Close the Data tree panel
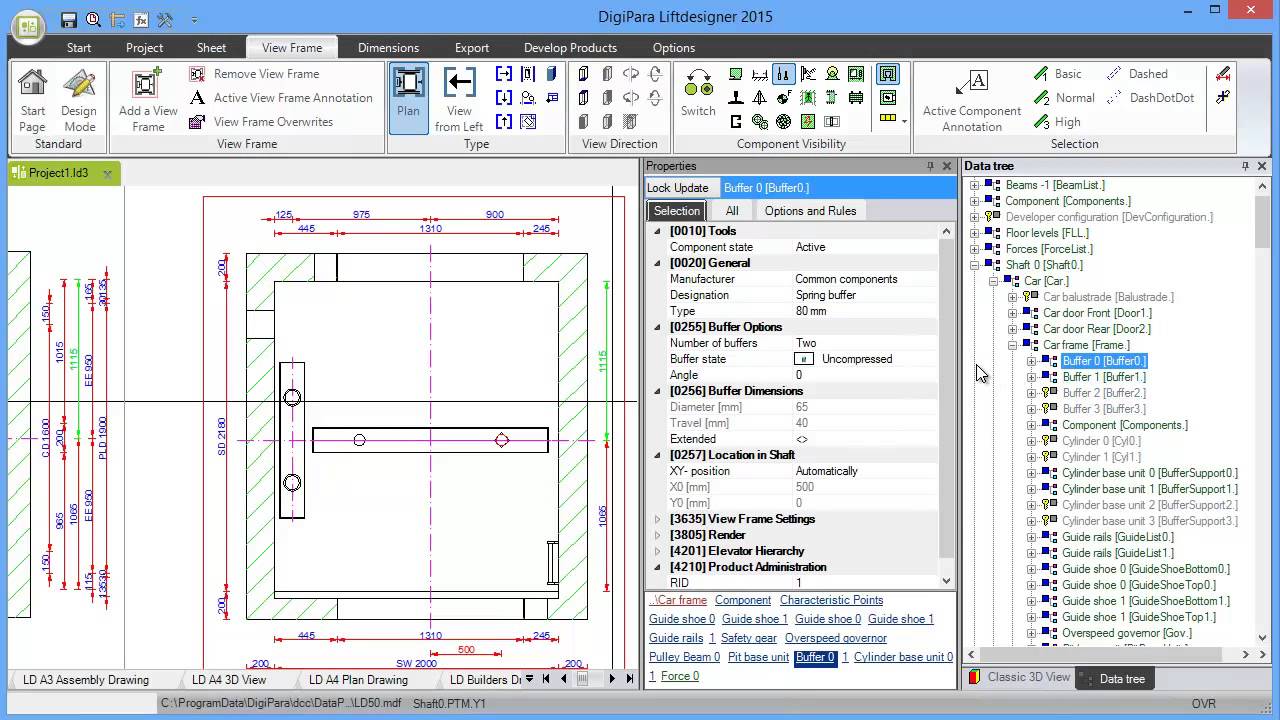 pos(1262,166)
